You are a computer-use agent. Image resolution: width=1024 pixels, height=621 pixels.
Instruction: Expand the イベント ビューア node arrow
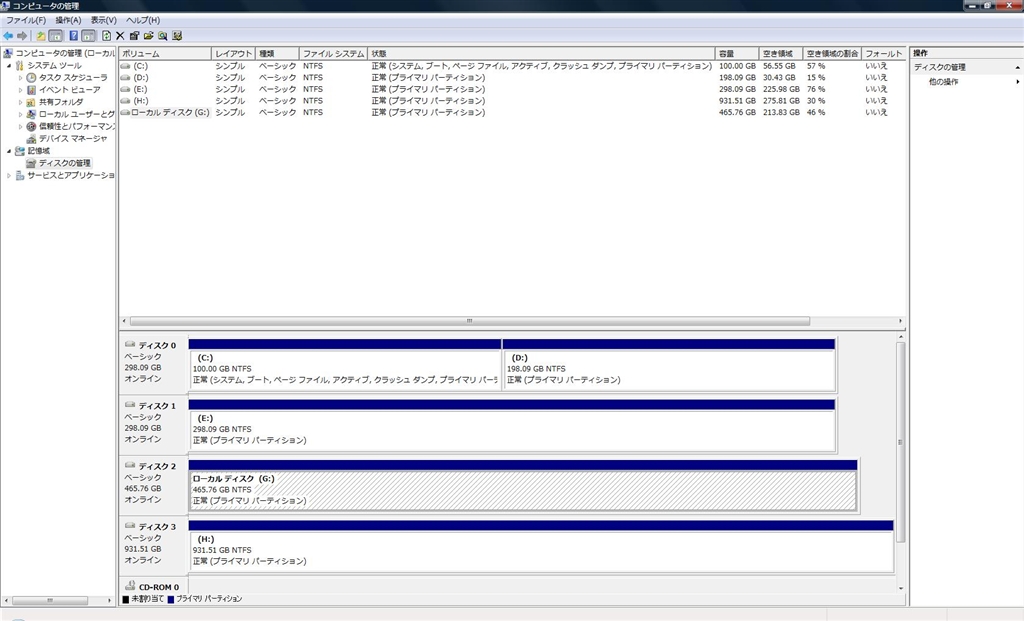pyautogui.click(x=20, y=89)
